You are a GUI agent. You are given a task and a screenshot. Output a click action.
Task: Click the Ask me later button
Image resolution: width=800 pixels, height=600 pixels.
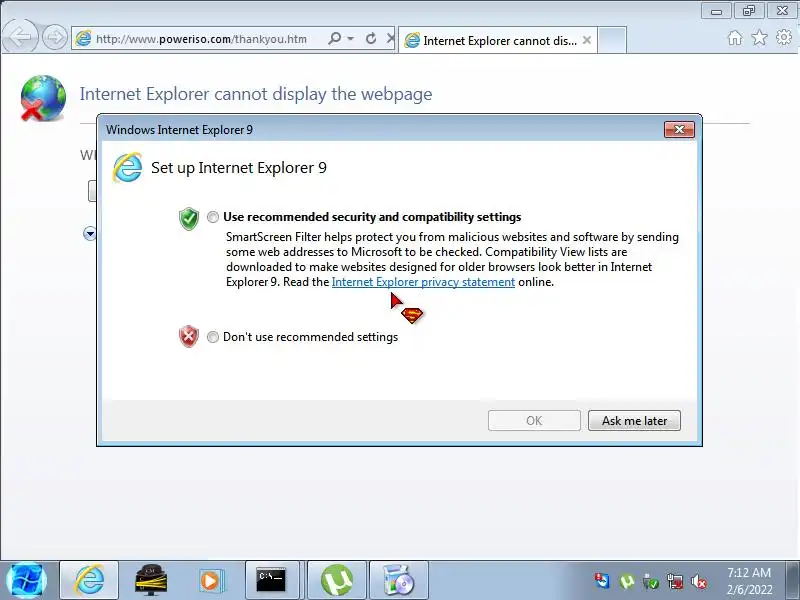pos(634,420)
